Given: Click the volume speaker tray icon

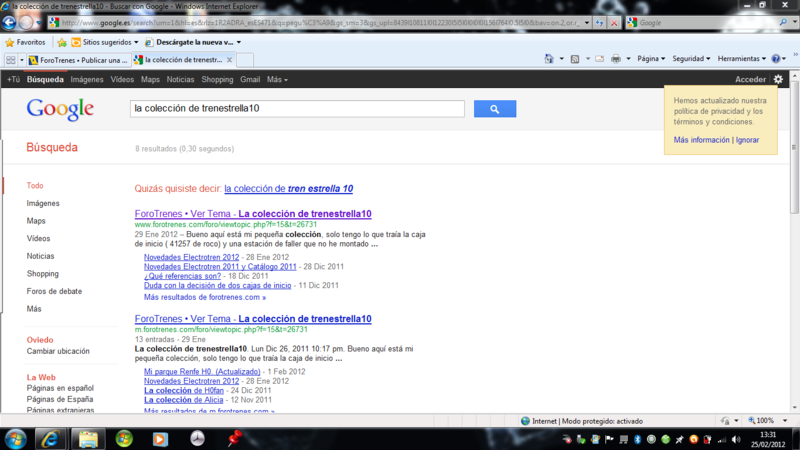Looking at the screenshot, I should click(735, 439).
